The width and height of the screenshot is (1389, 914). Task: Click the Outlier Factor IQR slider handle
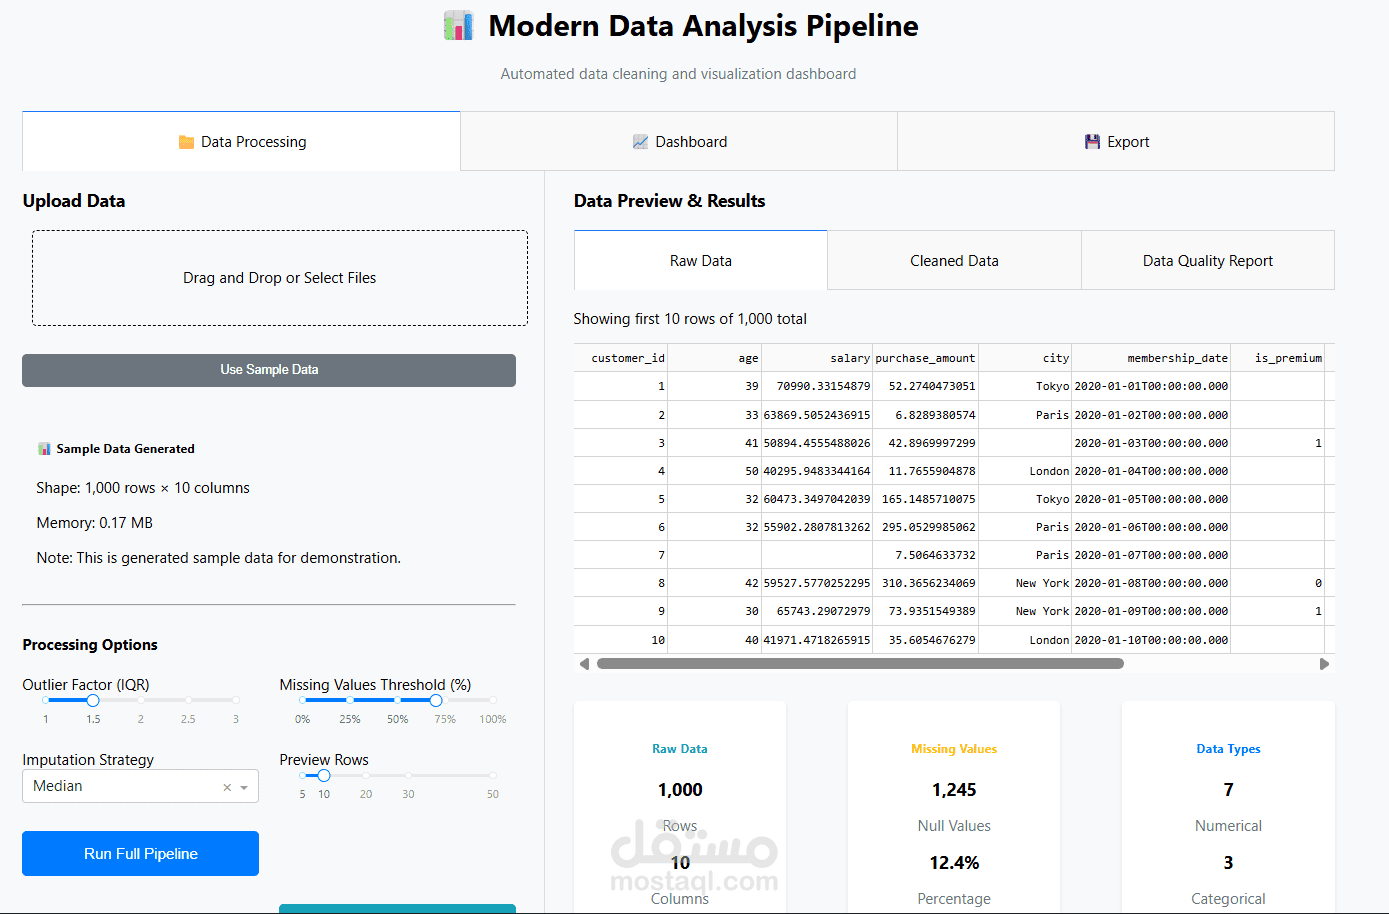pyautogui.click(x=93, y=701)
